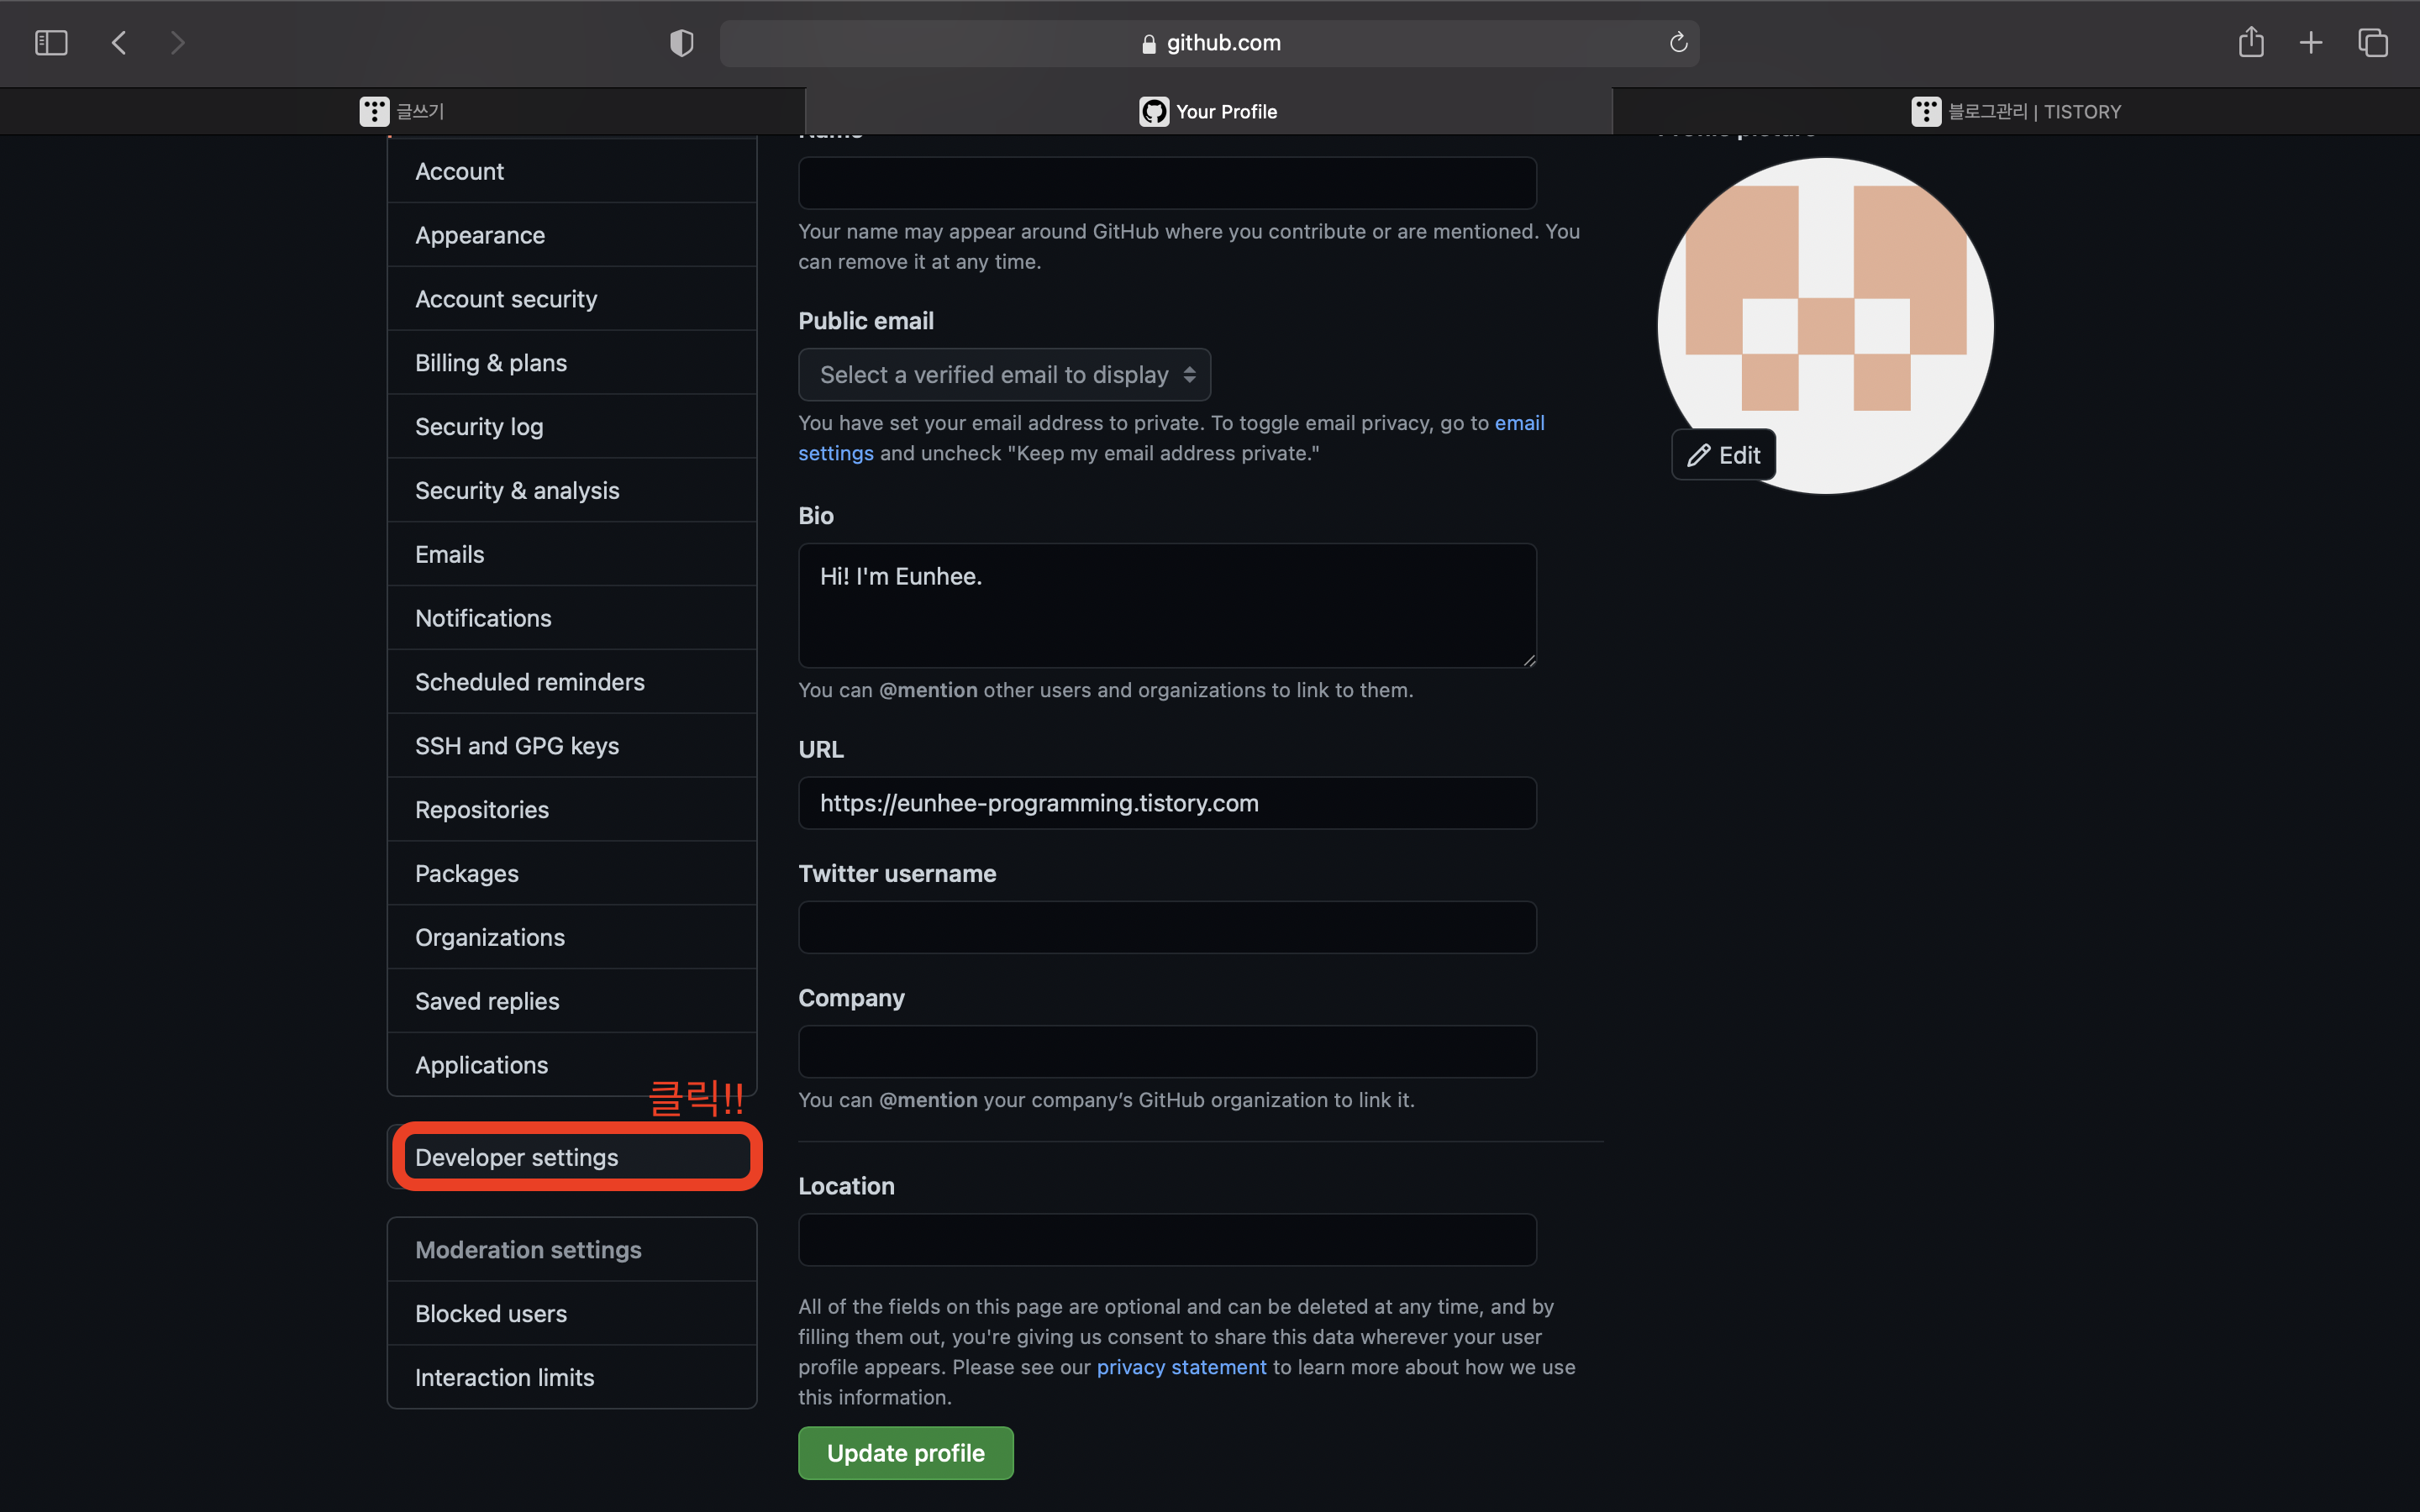This screenshot has width=2420, height=1512.
Task: Click the privacy shield icon
Action: [x=681, y=43]
